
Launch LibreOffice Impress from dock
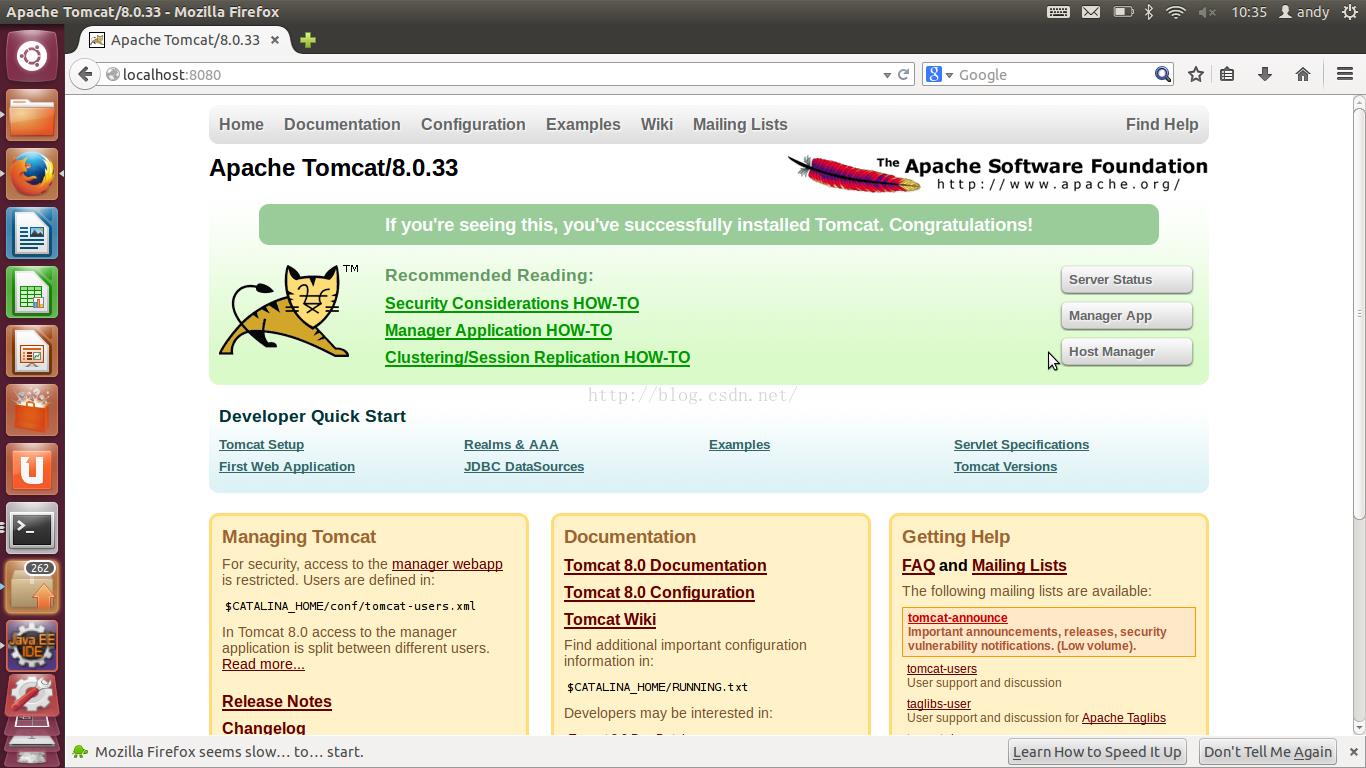[x=32, y=352]
